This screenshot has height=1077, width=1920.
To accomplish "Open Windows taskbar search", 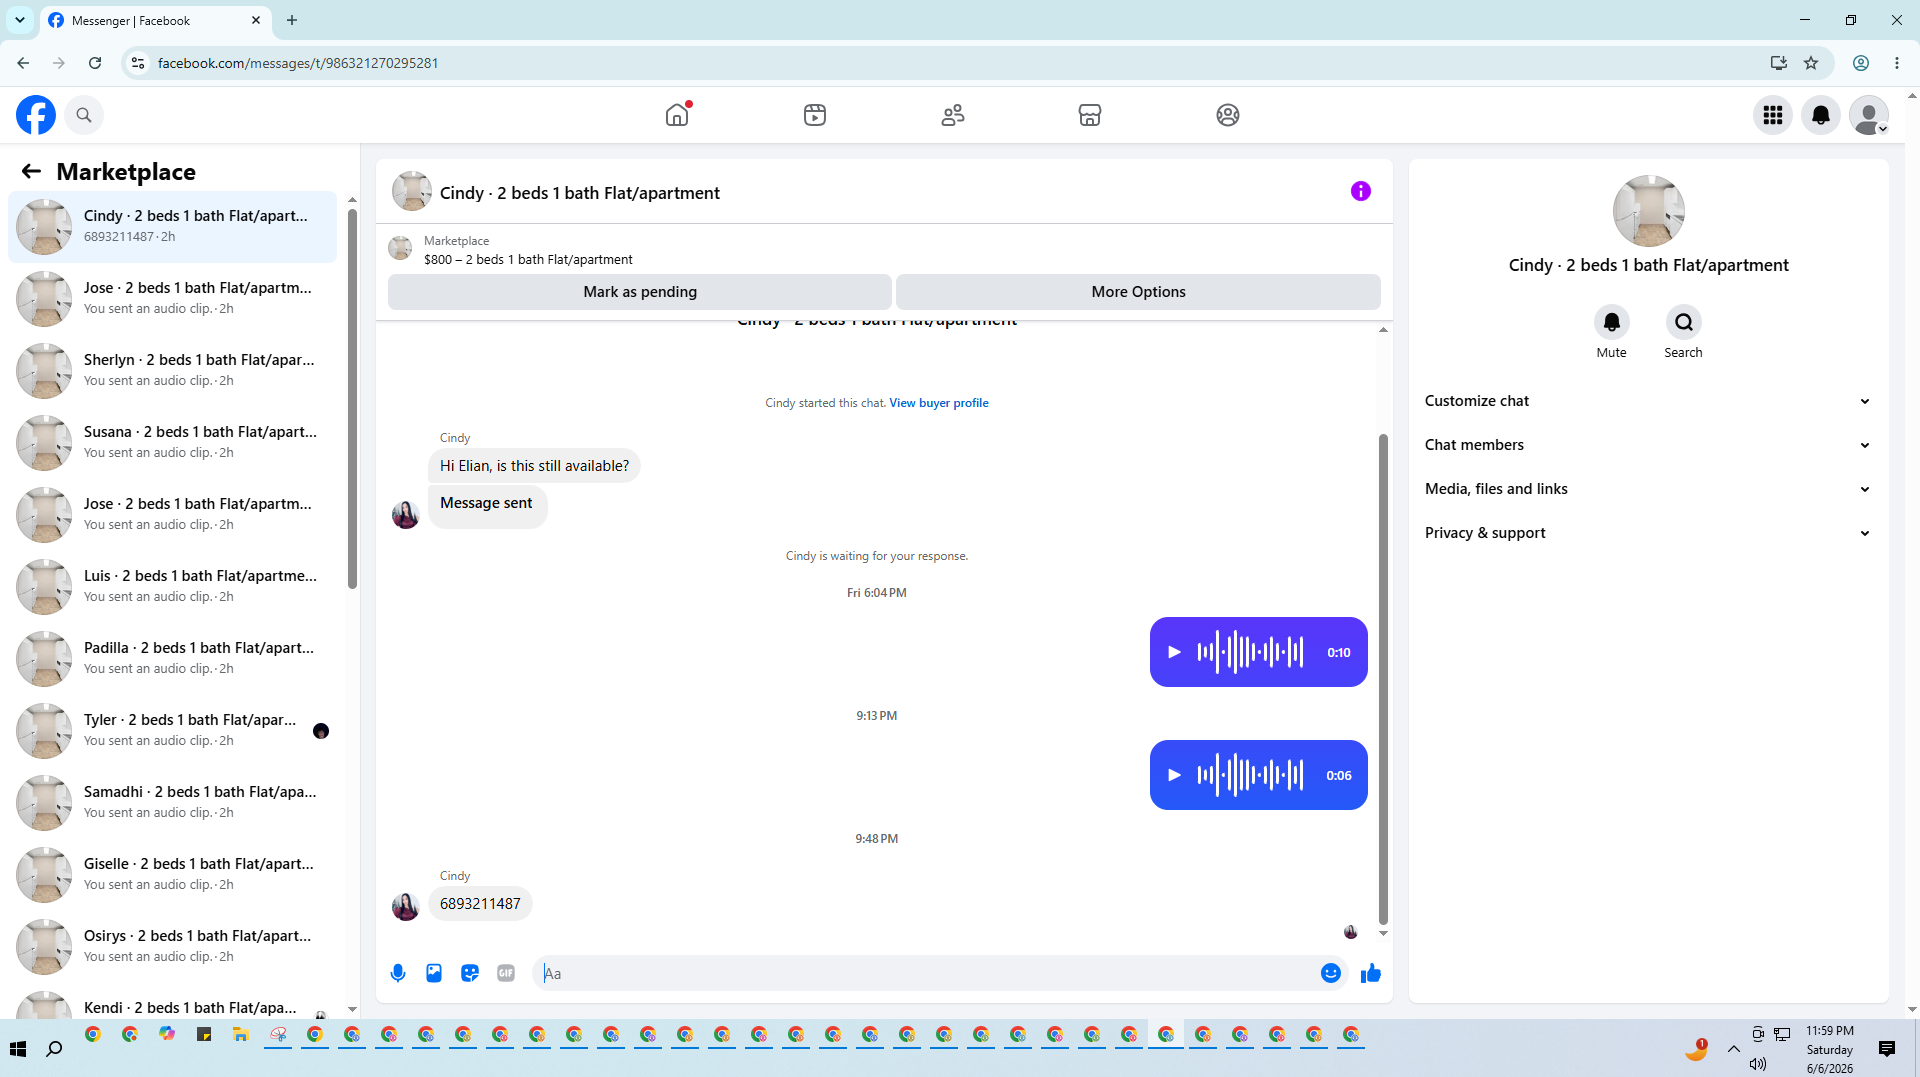I will (x=54, y=1049).
